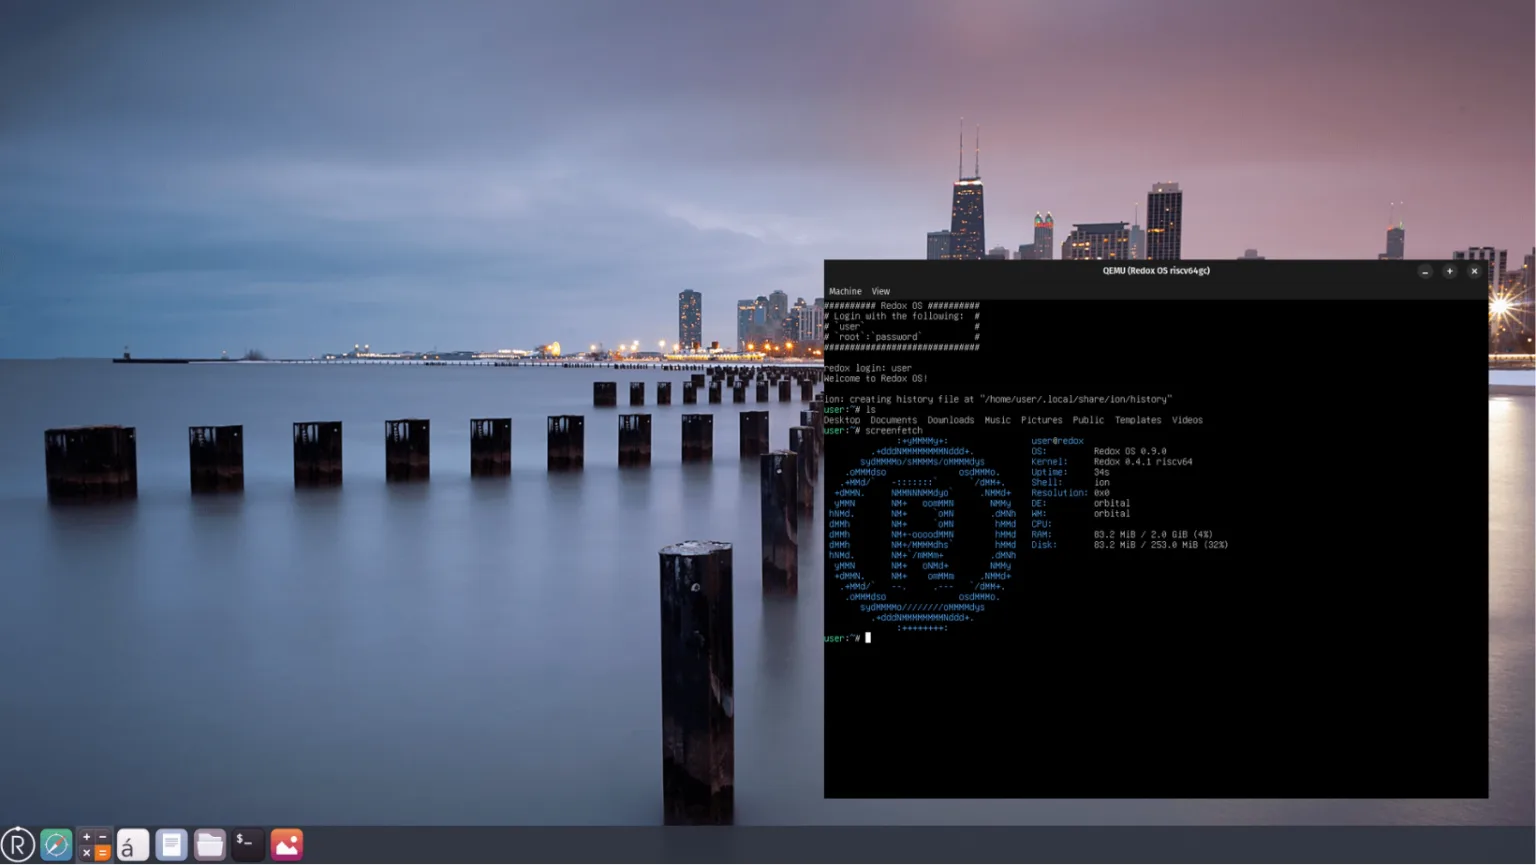
Task: Click the QEMU window title bar
Action: (x=1155, y=271)
